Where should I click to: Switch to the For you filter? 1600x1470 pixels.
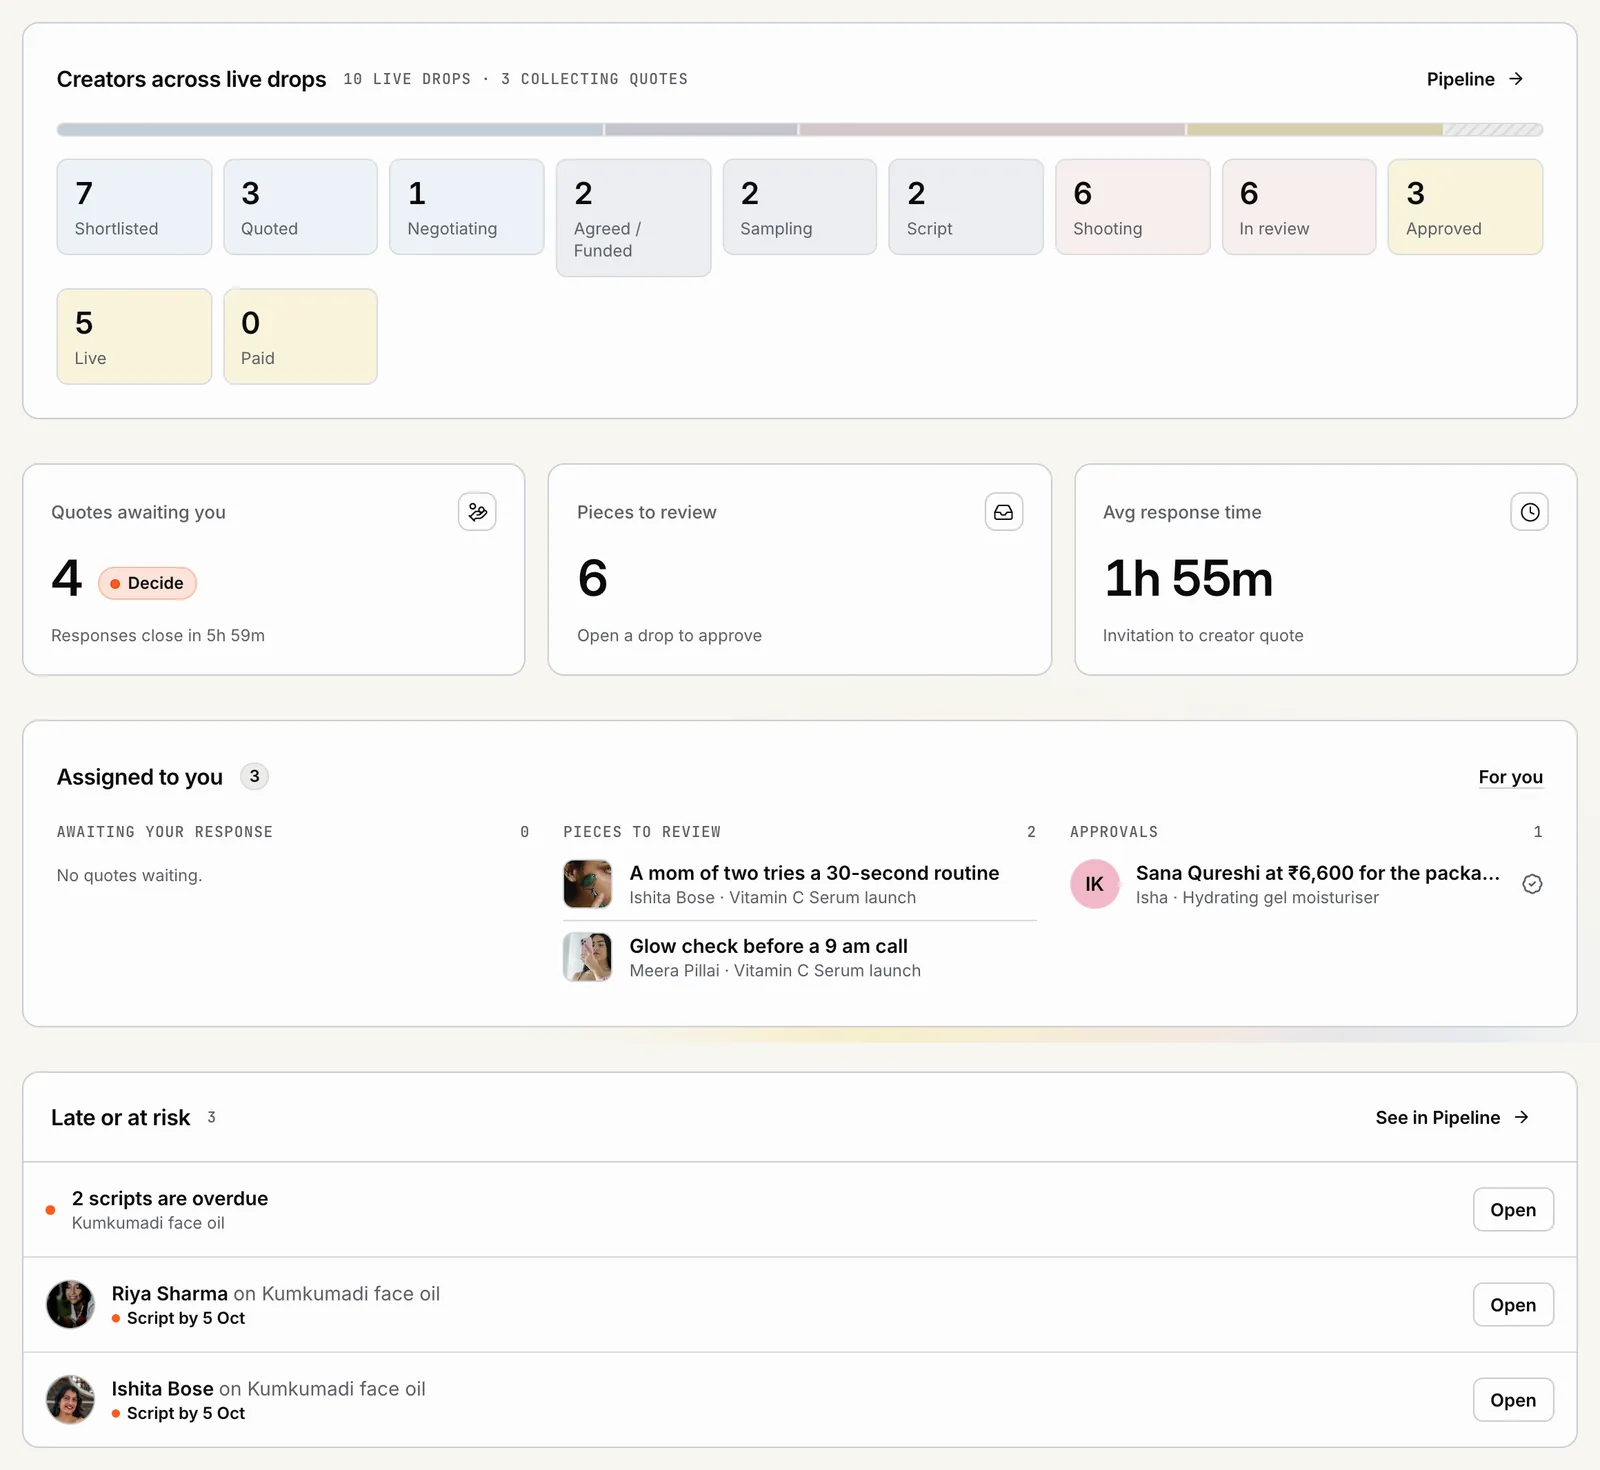pos(1510,777)
